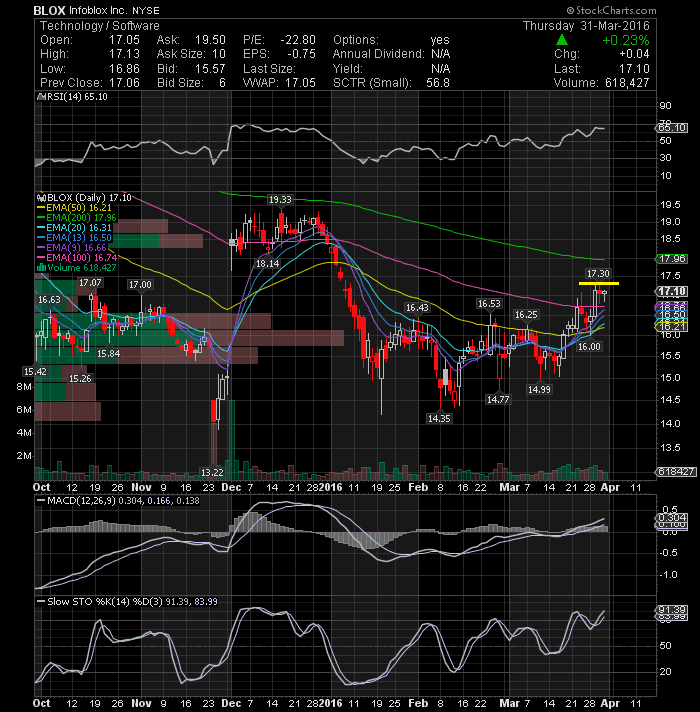The image size is (700, 712).
Task: Click the 17.00 price annotation
Action: pyautogui.click(x=140, y=285)
